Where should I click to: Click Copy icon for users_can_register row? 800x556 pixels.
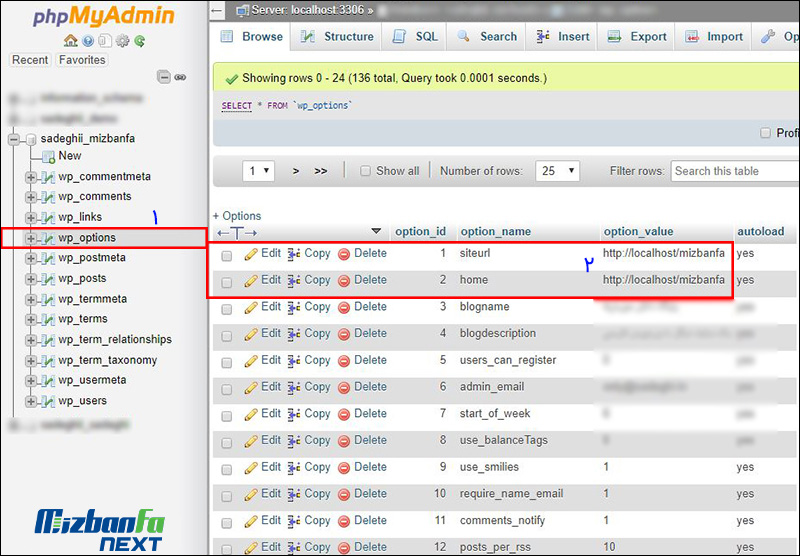click(x=294, y=360)
